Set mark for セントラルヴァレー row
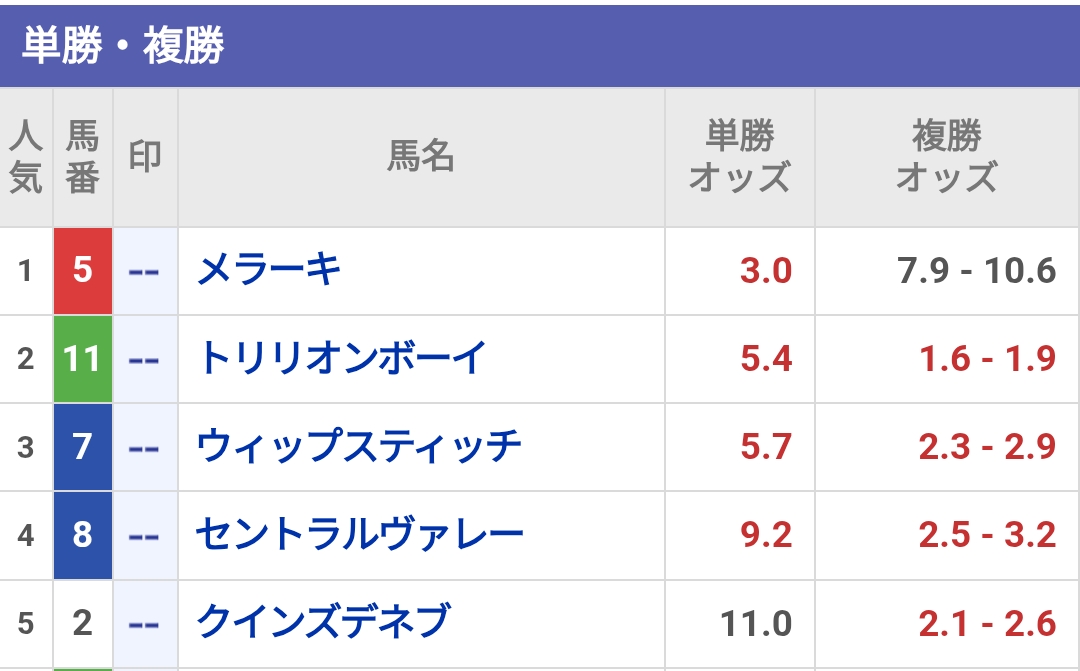Viewport: 1080px width, 671px height. tap(145, 535)
